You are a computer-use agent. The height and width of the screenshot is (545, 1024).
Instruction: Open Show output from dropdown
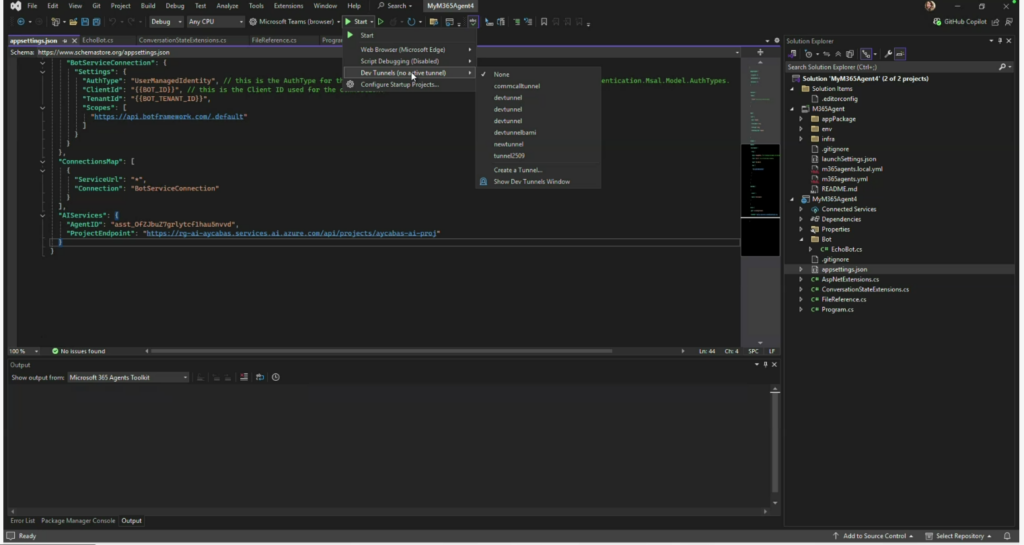pos(128,377)
